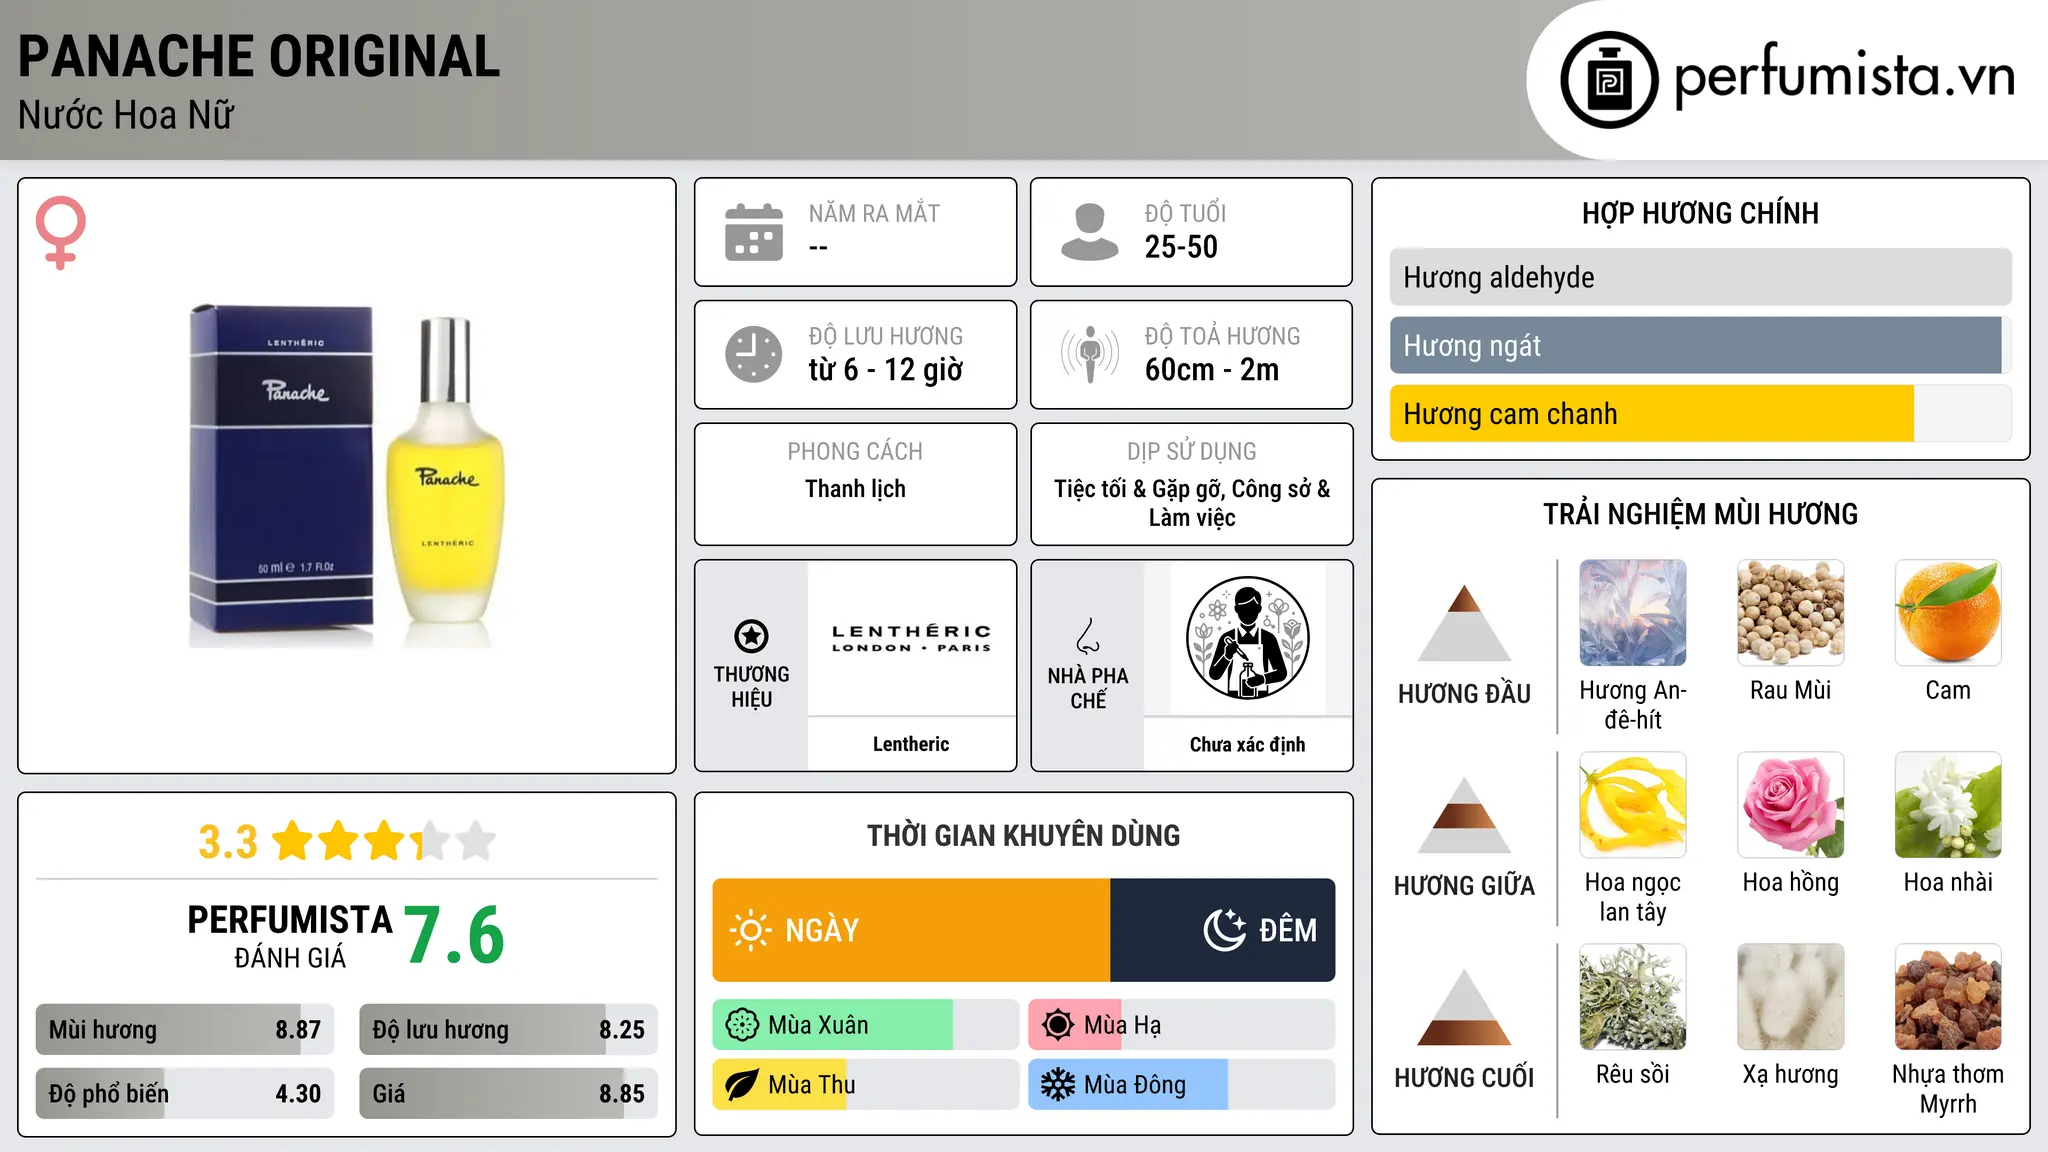Click the Chưa xác định perfumer caption
This screenshot has width=2048, height=1152.
[x=1247, y=744]
